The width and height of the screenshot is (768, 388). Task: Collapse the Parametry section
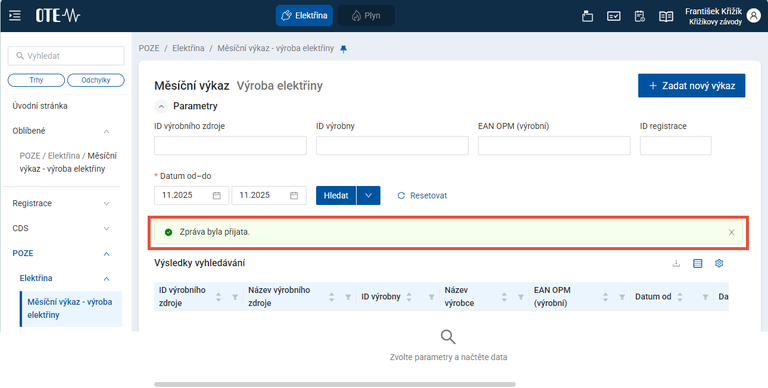[x=161, y=106]
